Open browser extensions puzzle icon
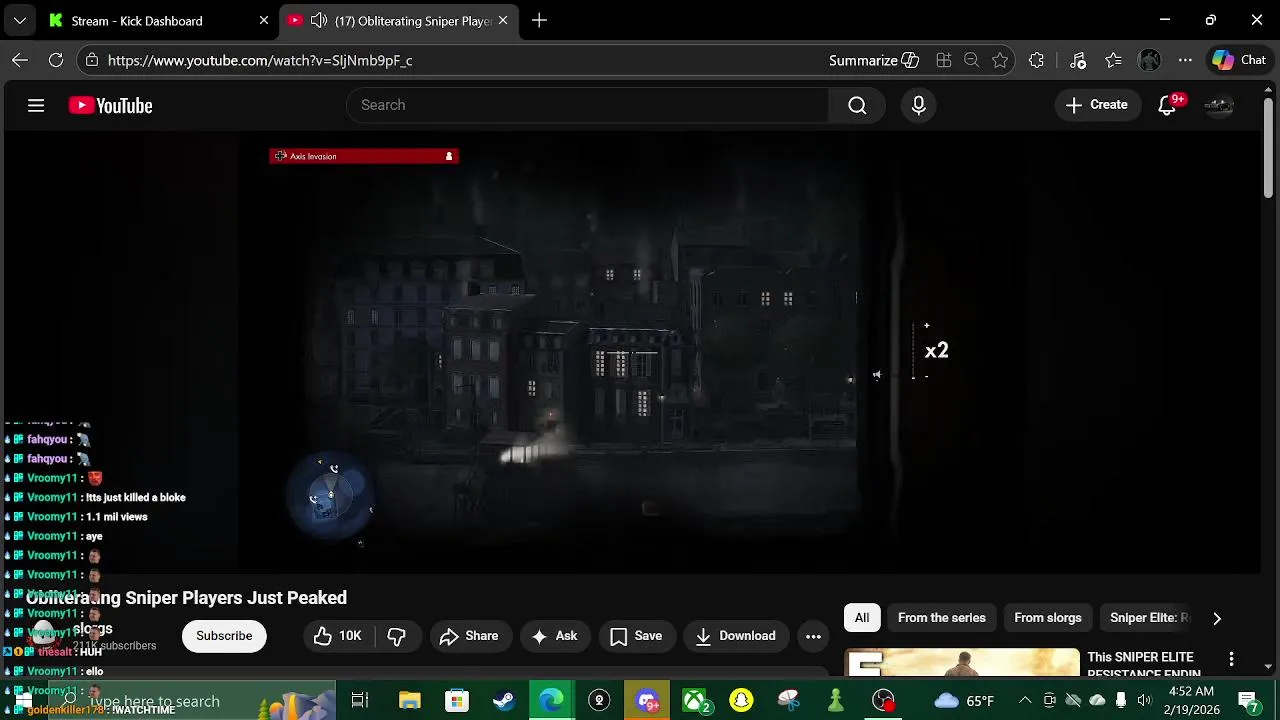The width and height of the screenshot is (1280, 720). pos(1036,60)
